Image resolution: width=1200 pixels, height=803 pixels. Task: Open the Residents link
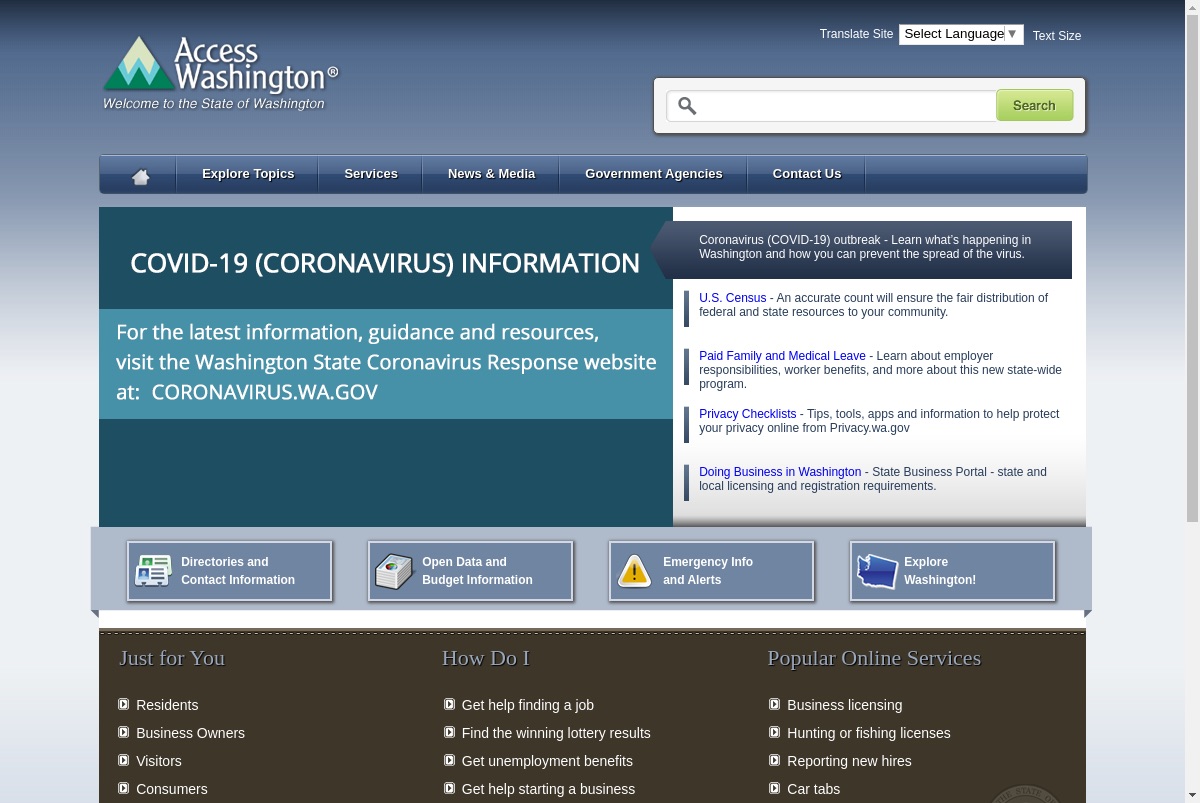pos(167,705)
